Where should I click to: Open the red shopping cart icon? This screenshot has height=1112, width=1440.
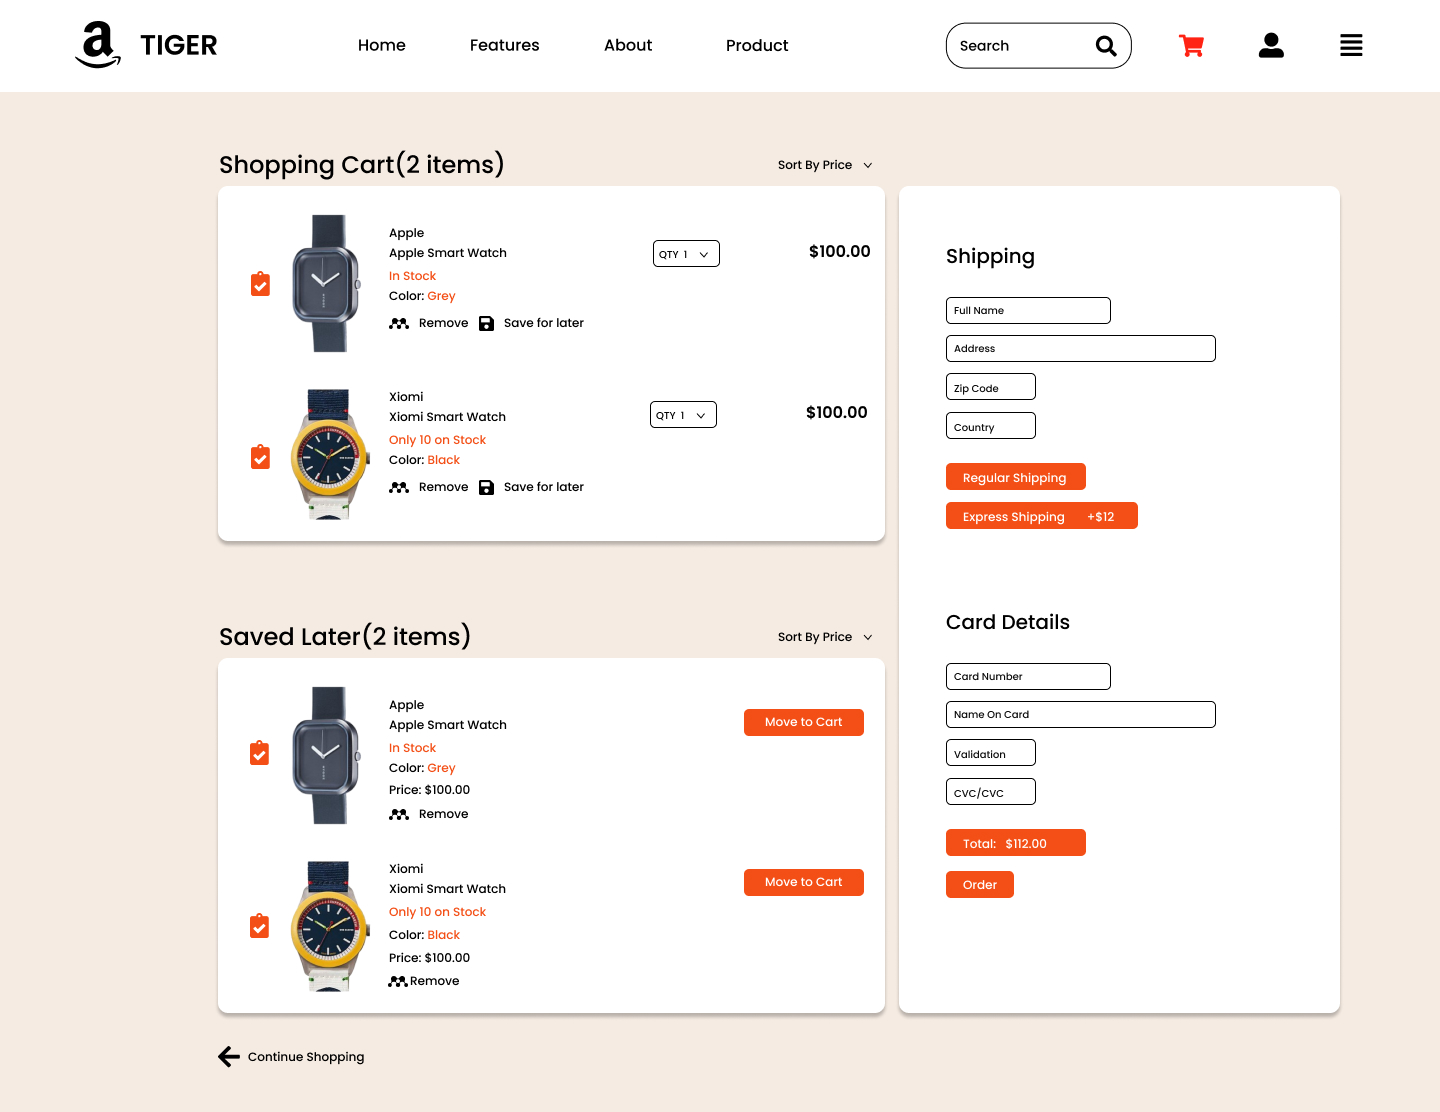(1191, 45)
